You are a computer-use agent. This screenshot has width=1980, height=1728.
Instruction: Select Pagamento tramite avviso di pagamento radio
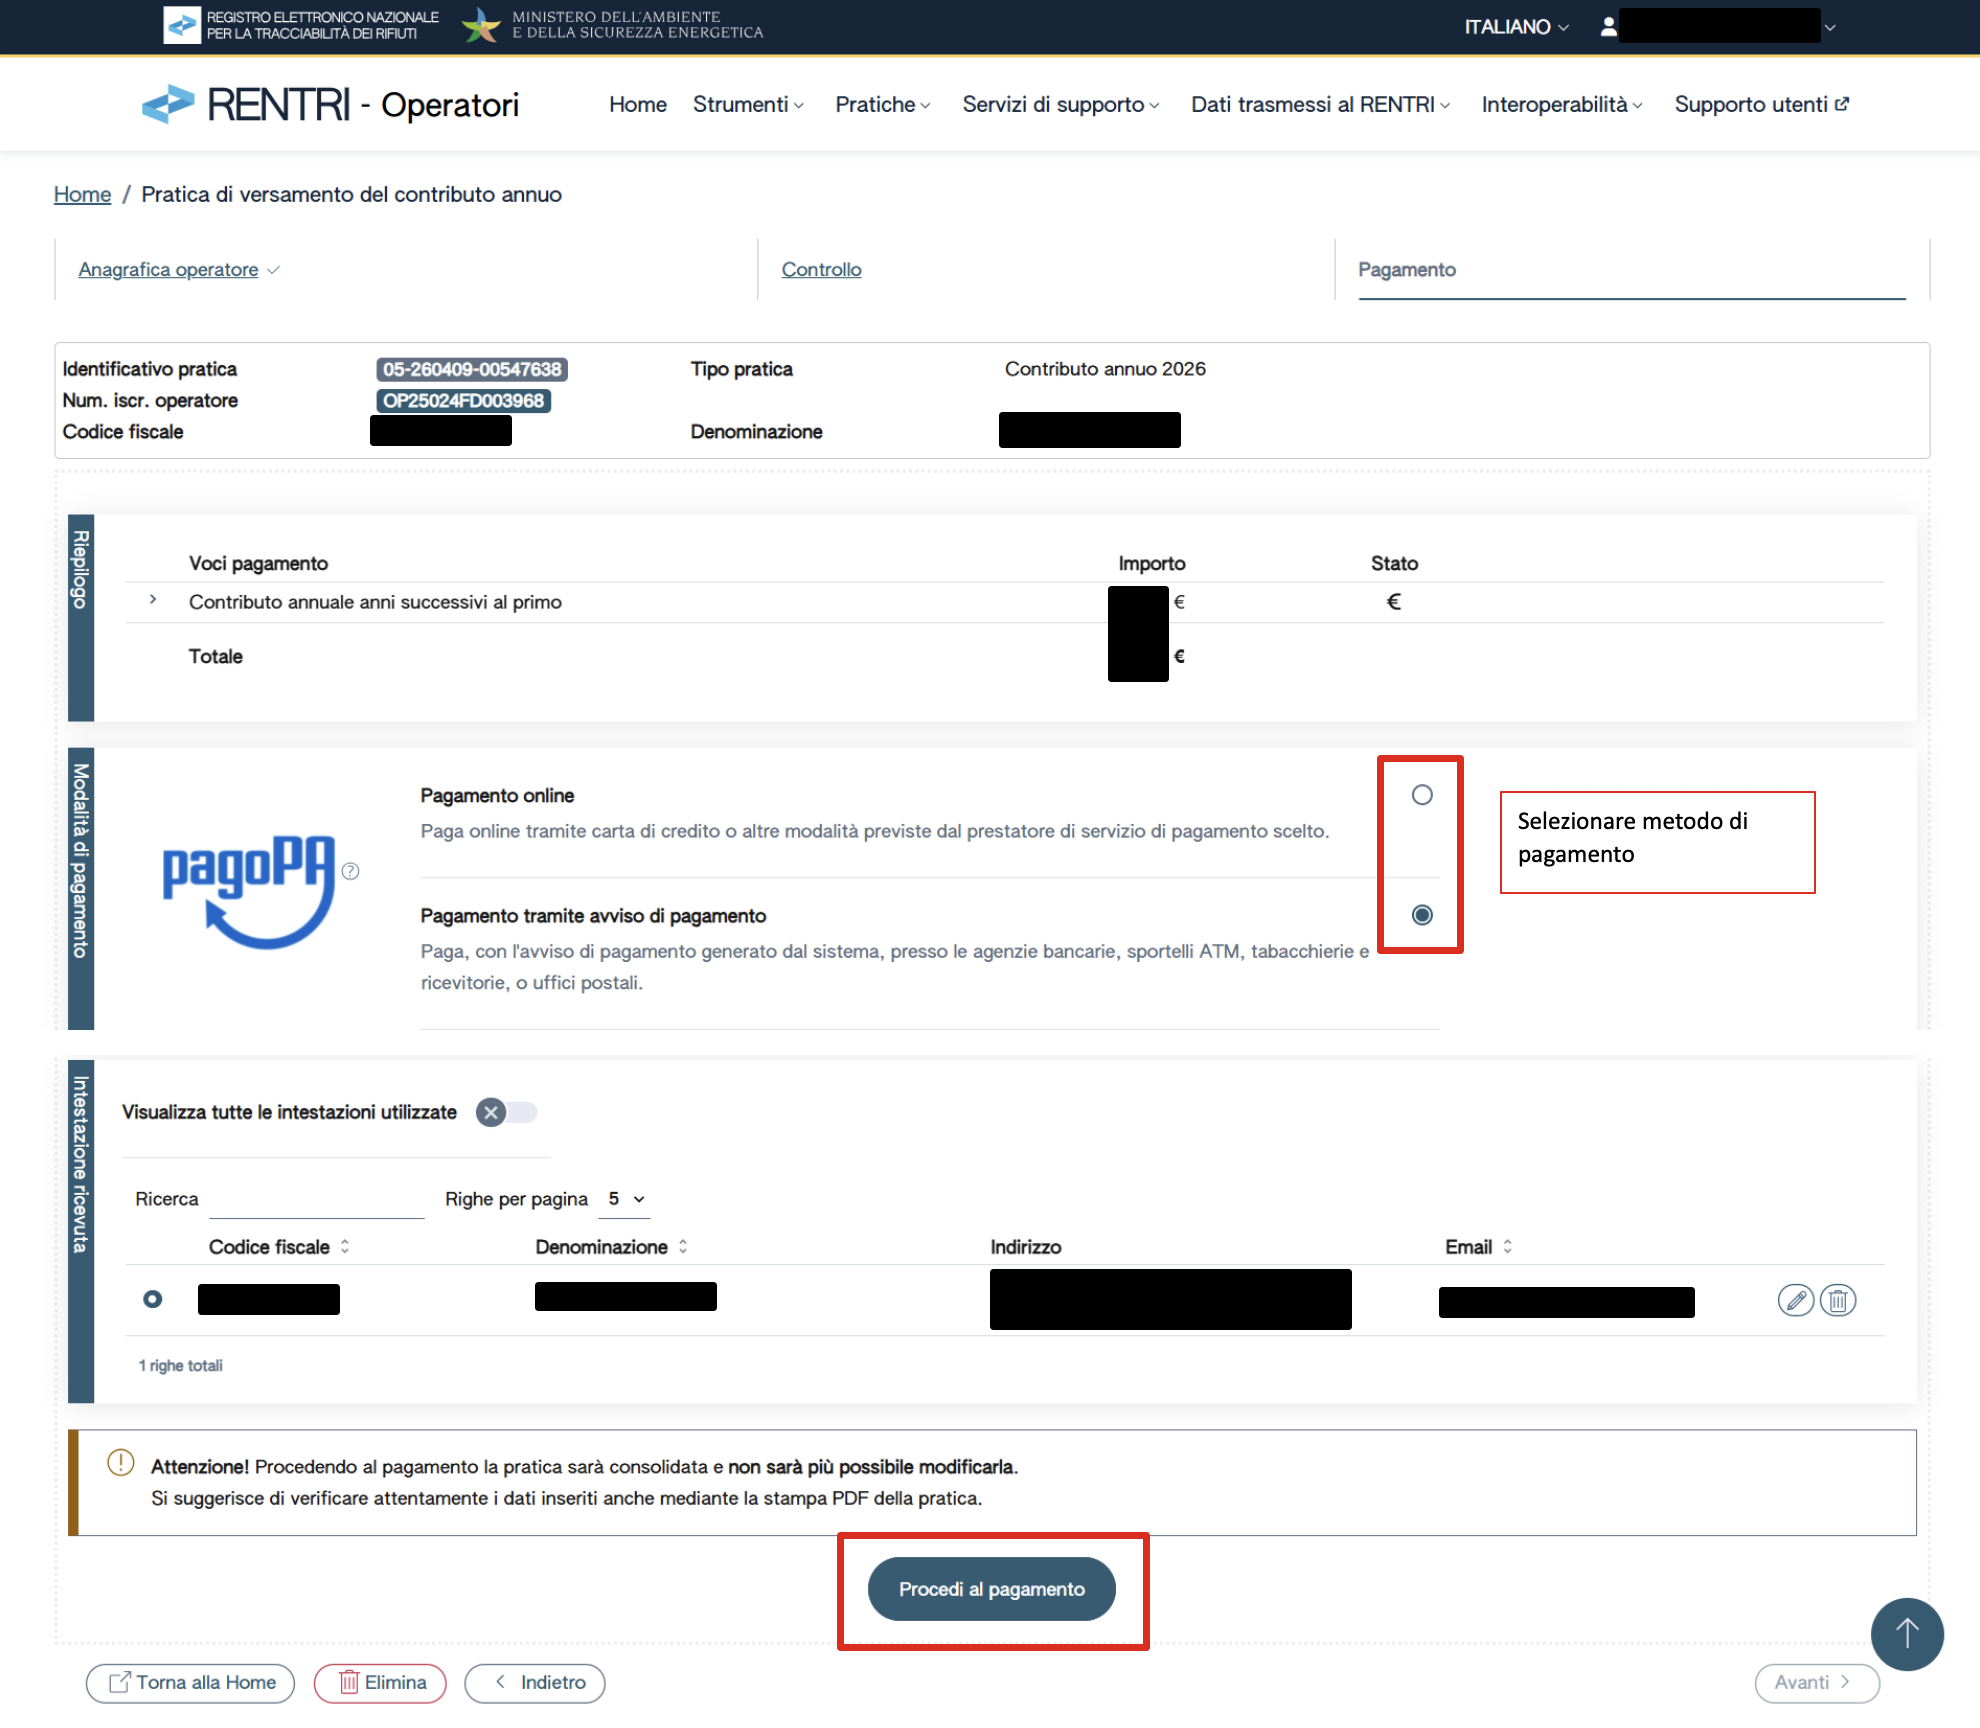(x=1421, y=915)
